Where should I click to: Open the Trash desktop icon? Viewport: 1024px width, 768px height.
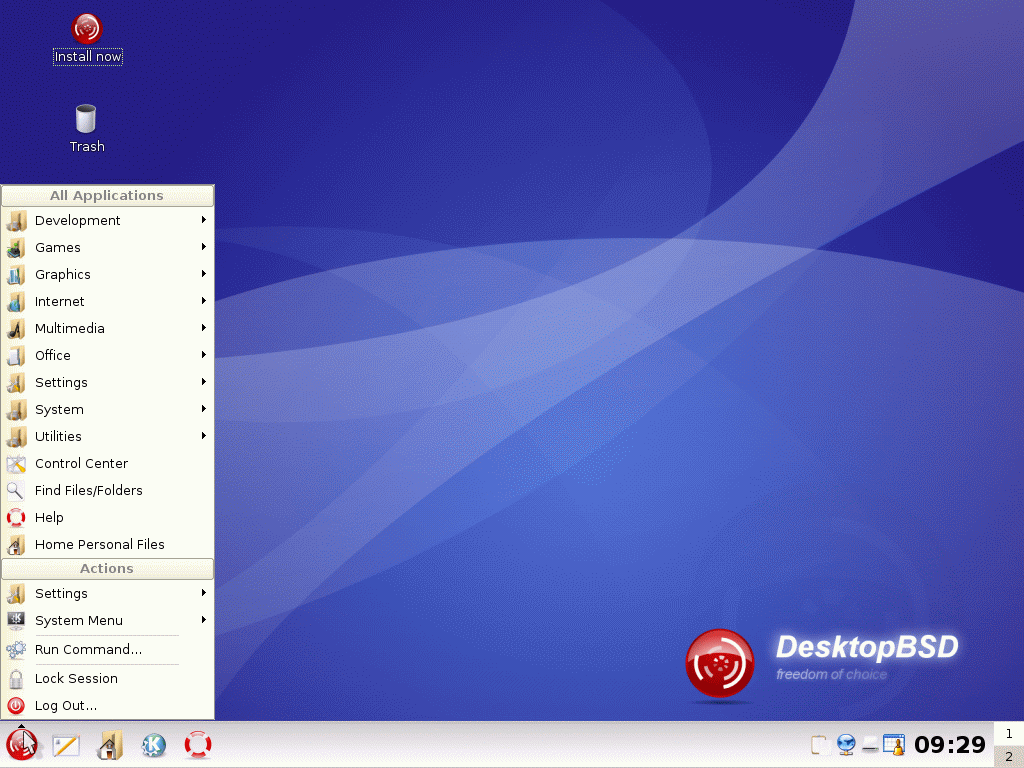coord(86,129)
